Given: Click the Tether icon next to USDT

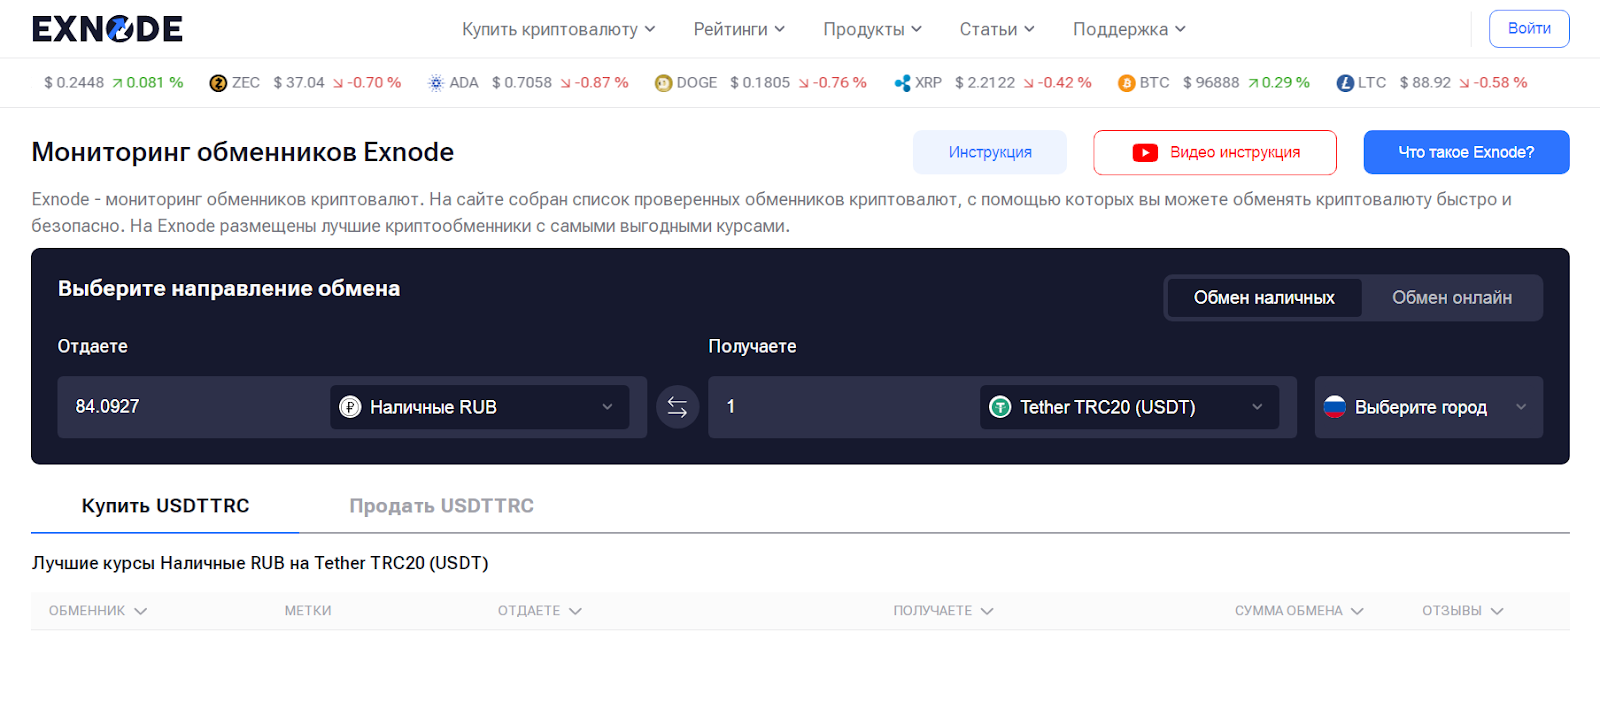Looking at the screenshot, I should [x=1000, y=407].
